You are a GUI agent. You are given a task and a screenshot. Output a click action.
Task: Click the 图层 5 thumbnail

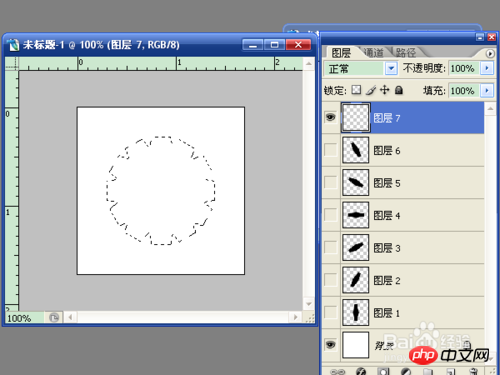(x=355, y=182)
